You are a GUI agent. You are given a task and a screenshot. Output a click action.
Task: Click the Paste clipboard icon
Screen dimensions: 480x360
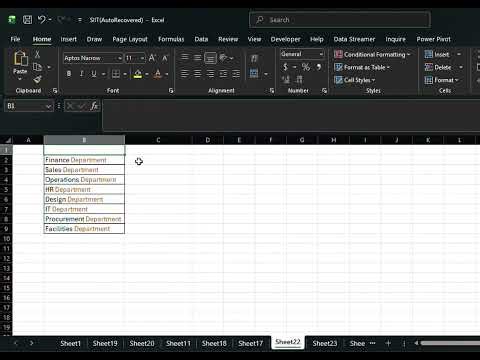tap(20, 58)
